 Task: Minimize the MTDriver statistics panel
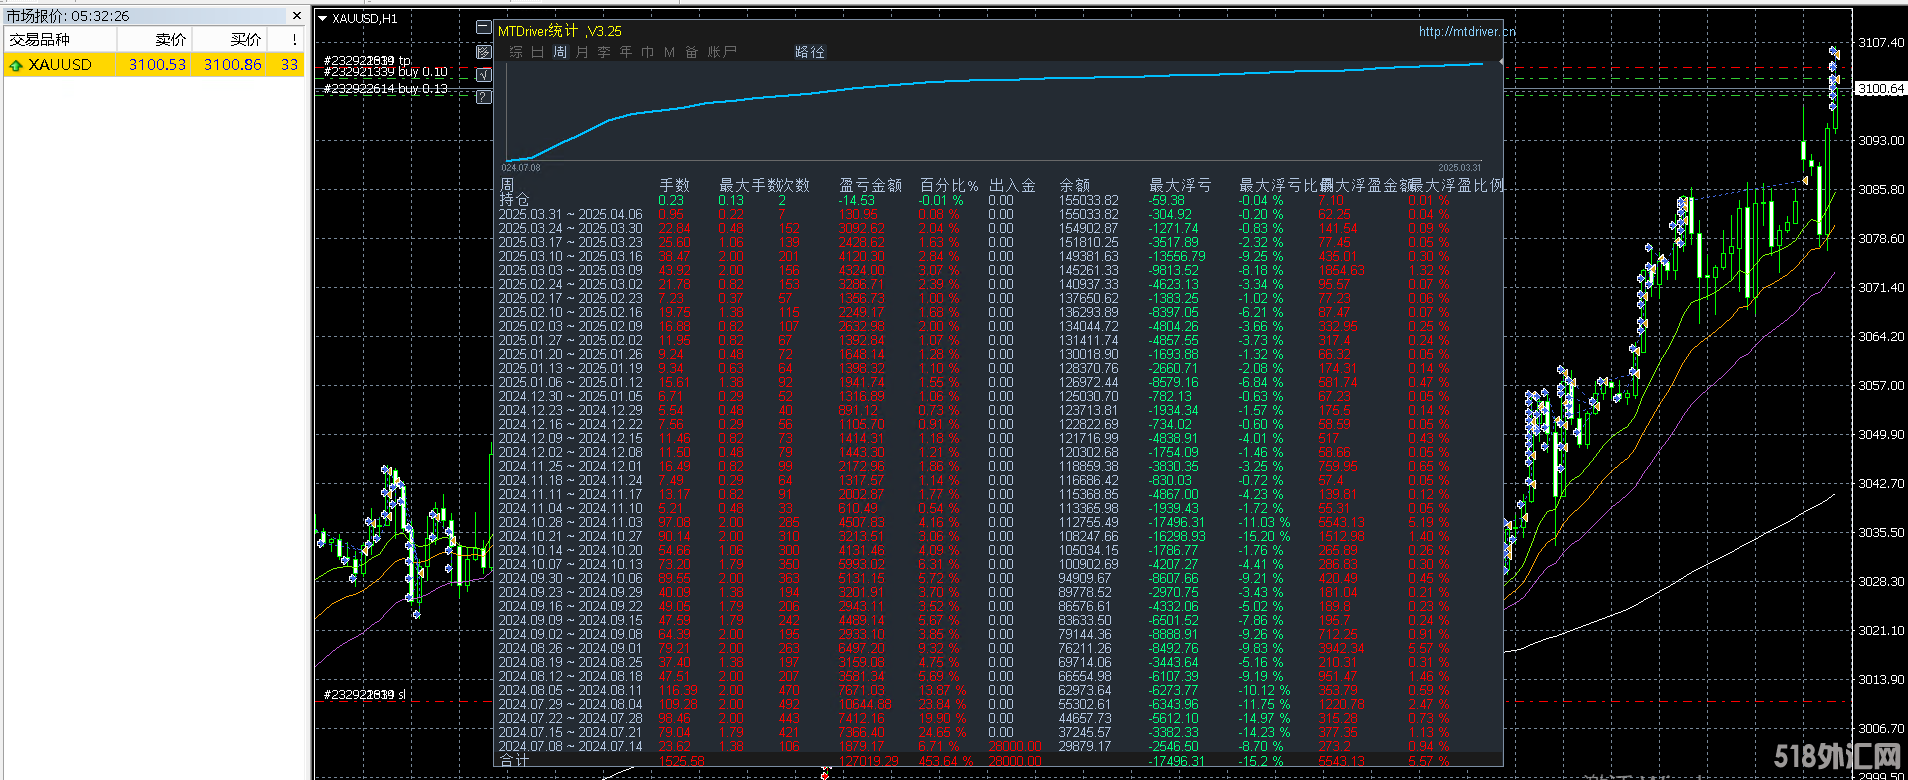pos(484,28)
